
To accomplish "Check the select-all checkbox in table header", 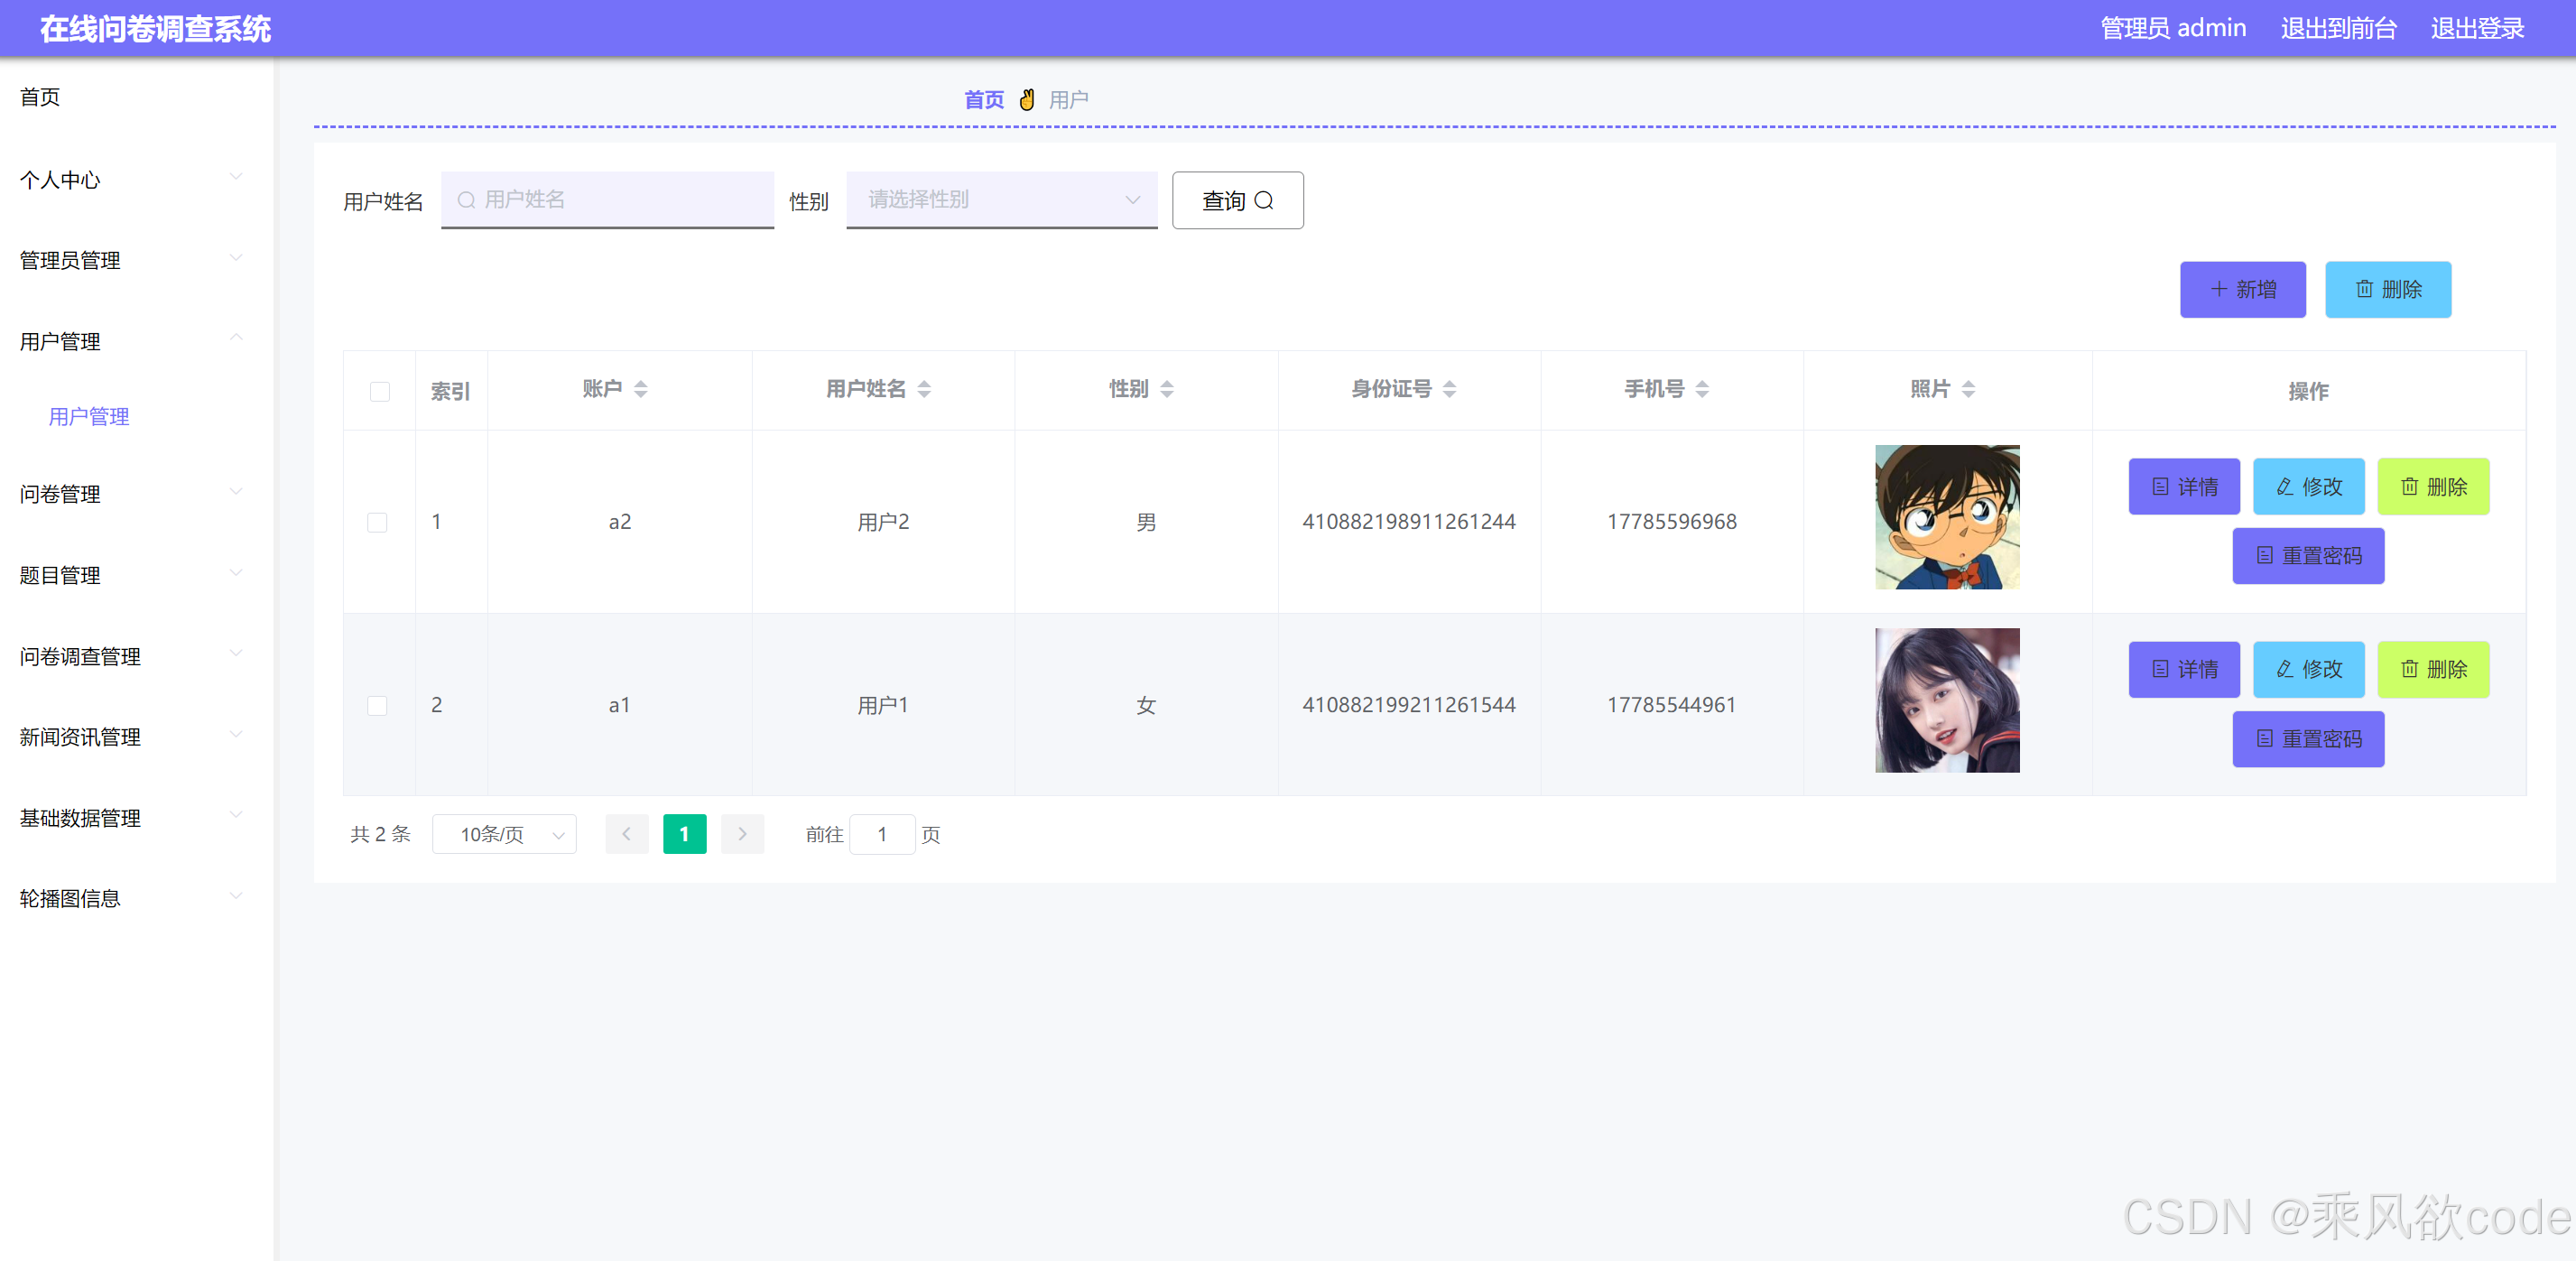I will (x=379, y=392).
